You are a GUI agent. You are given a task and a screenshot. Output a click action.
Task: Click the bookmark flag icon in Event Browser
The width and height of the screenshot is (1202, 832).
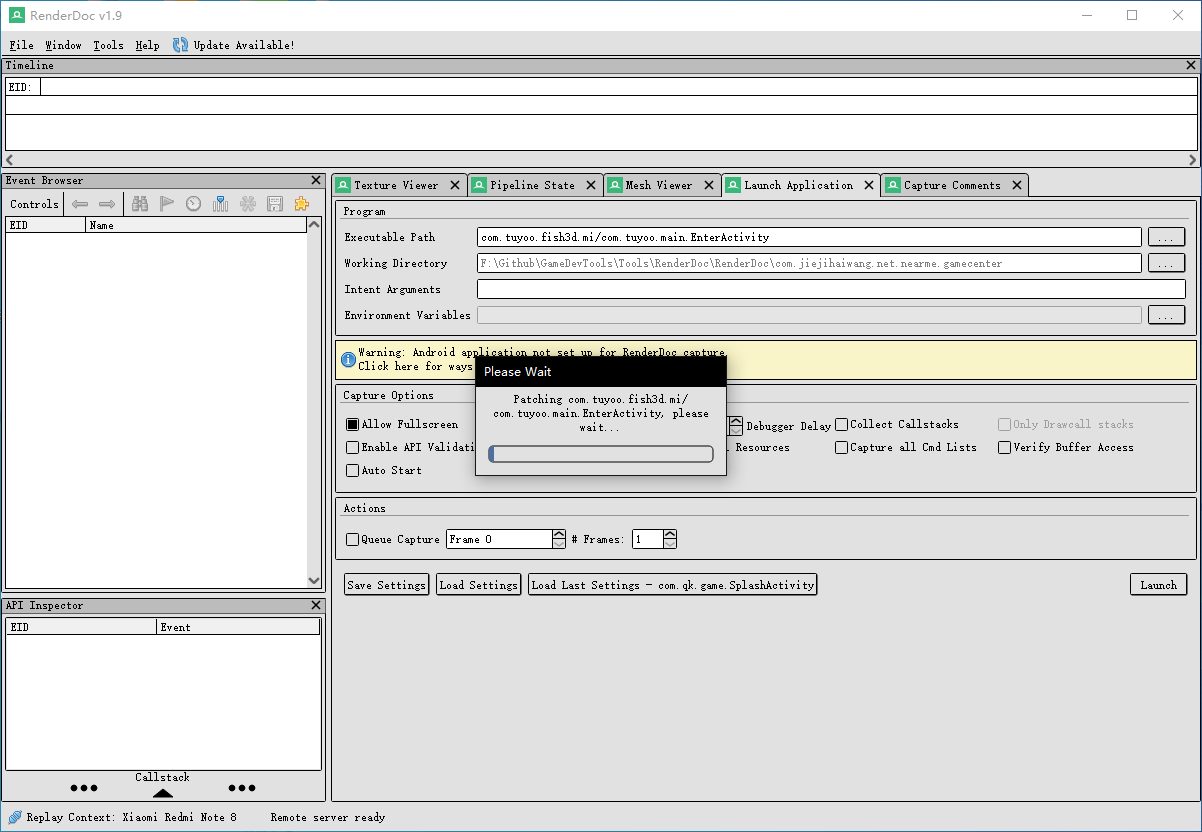click(167, 204)
